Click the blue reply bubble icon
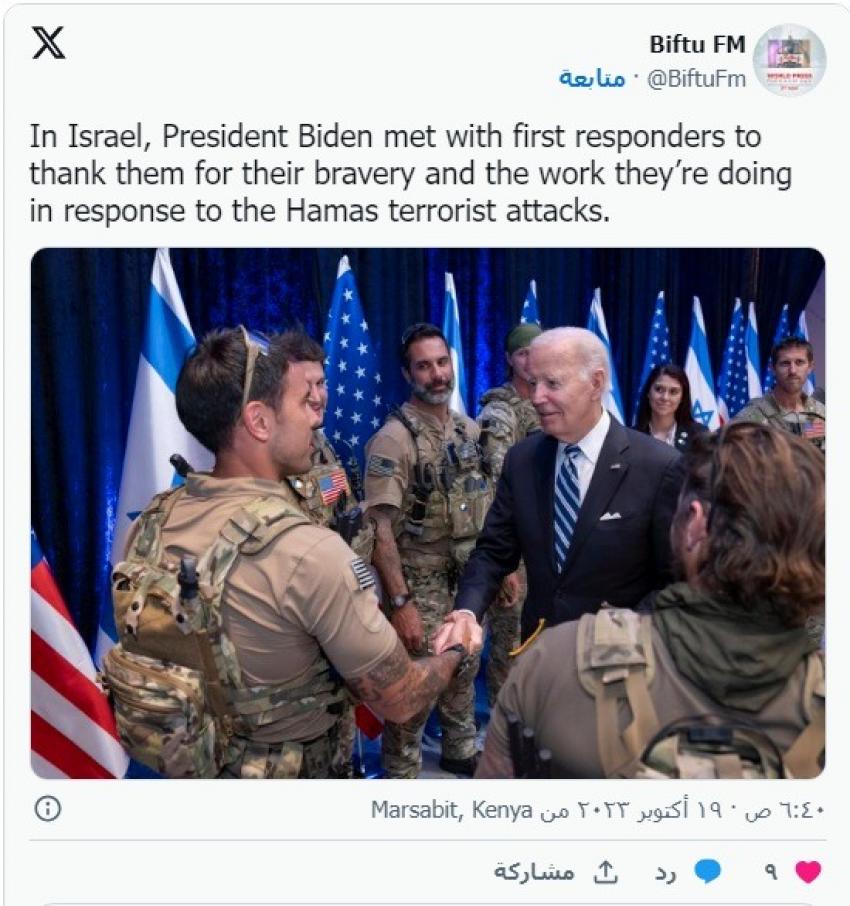This screenshot has height=906, width=850. click(x=708, y=871)
